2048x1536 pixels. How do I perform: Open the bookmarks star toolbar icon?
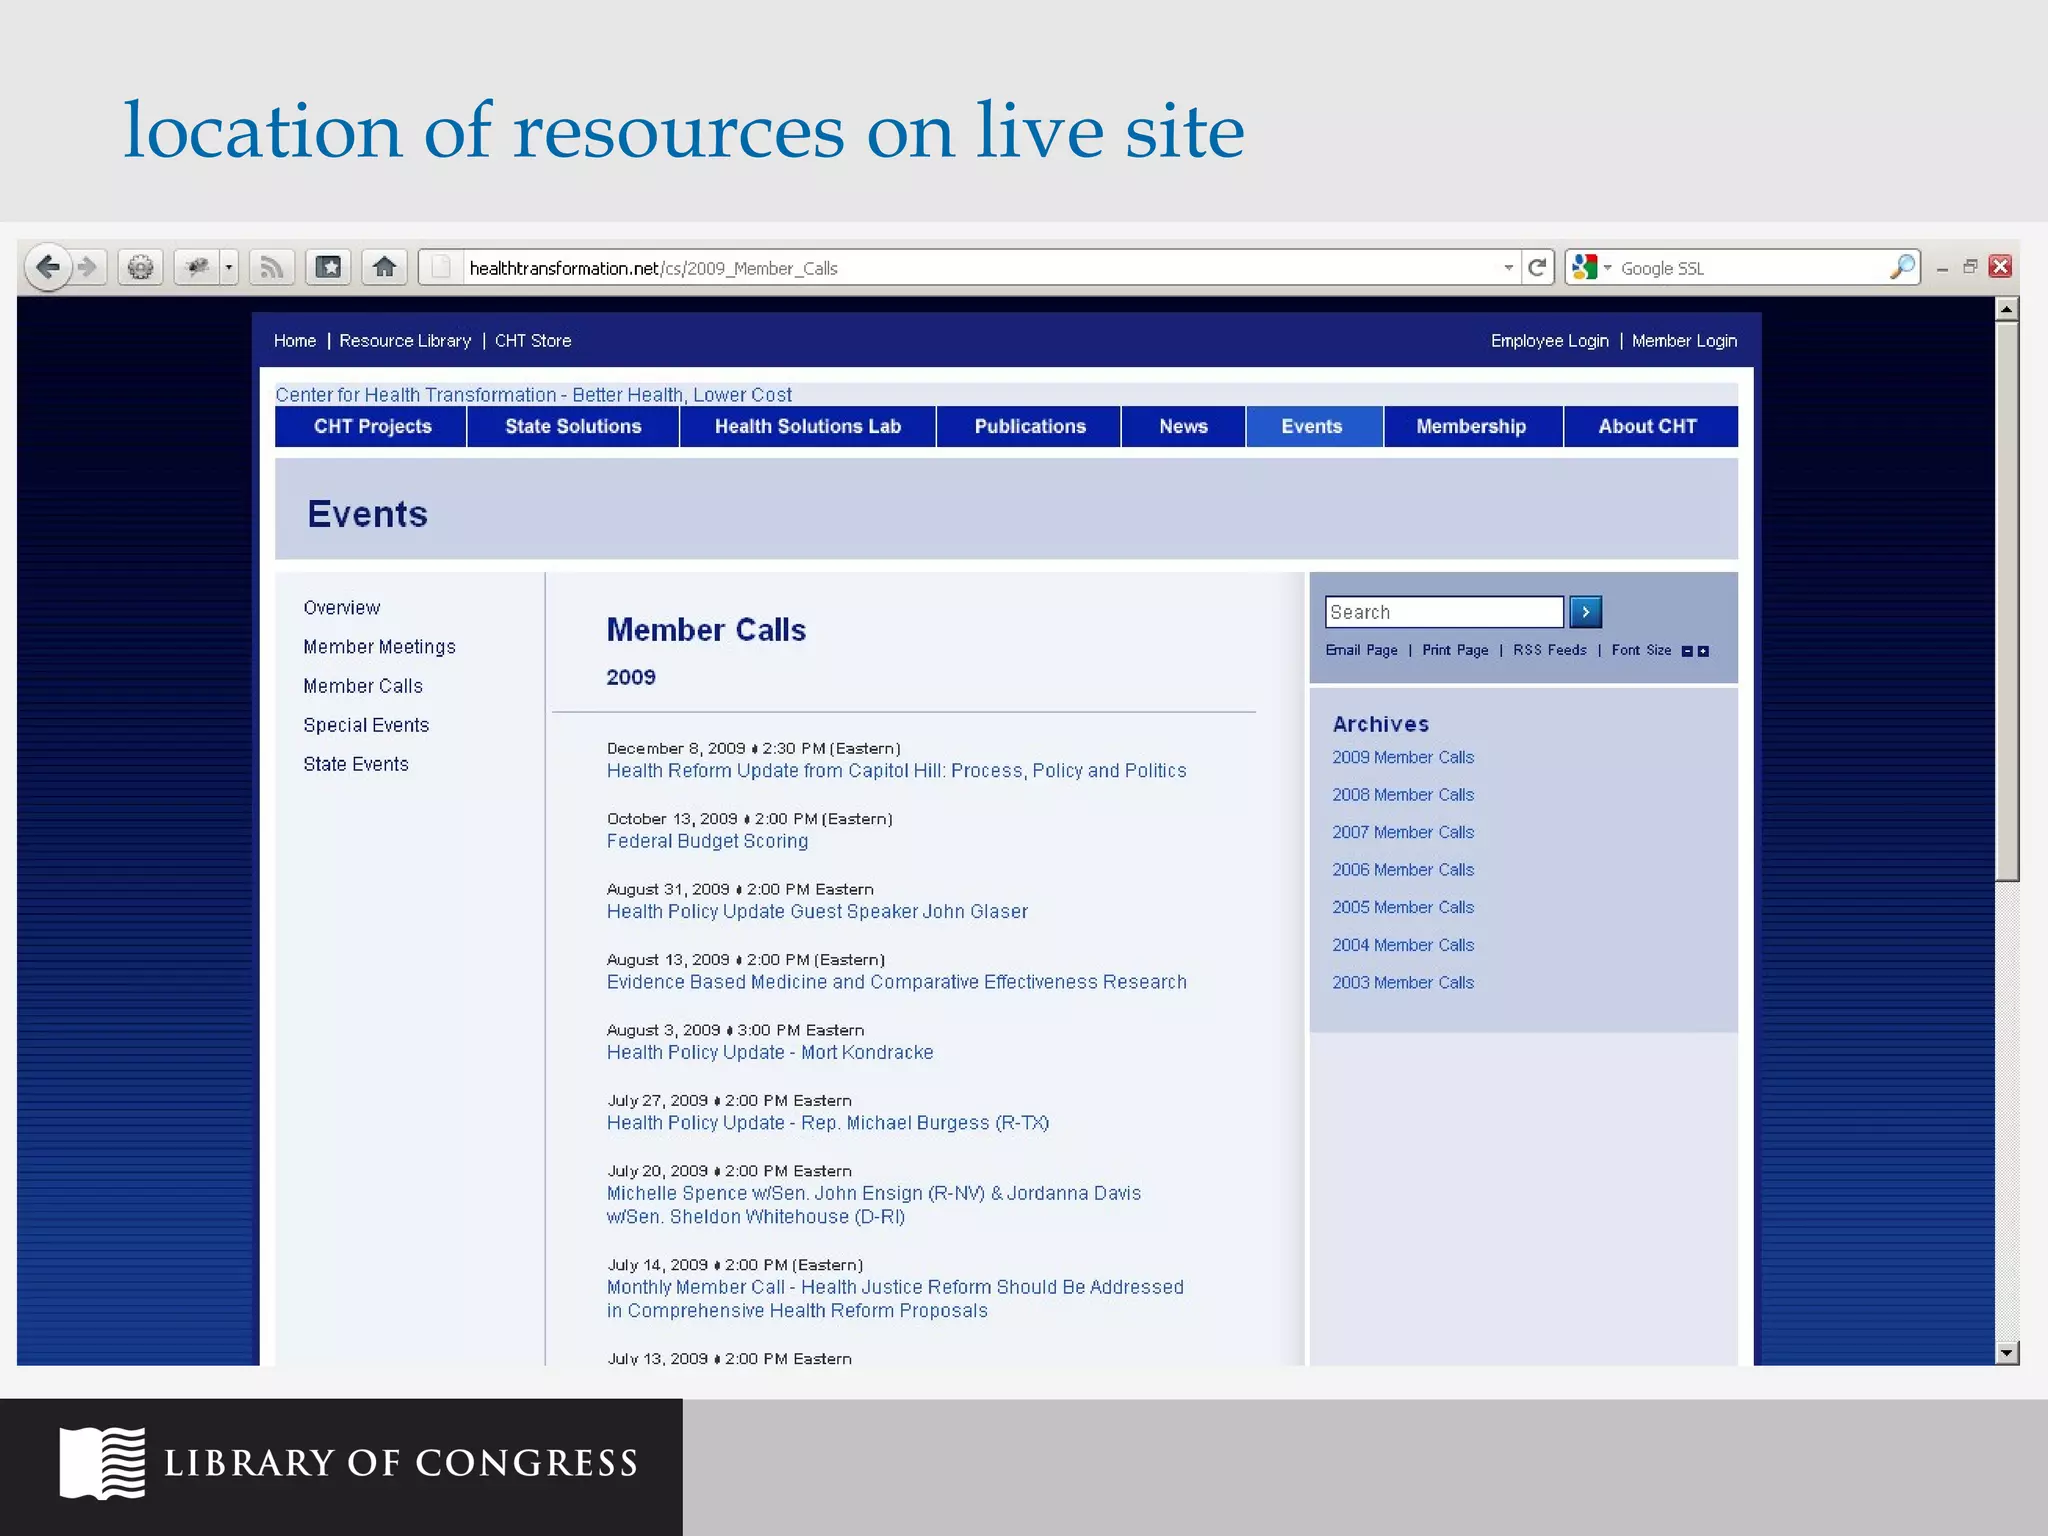pos(328,267)
